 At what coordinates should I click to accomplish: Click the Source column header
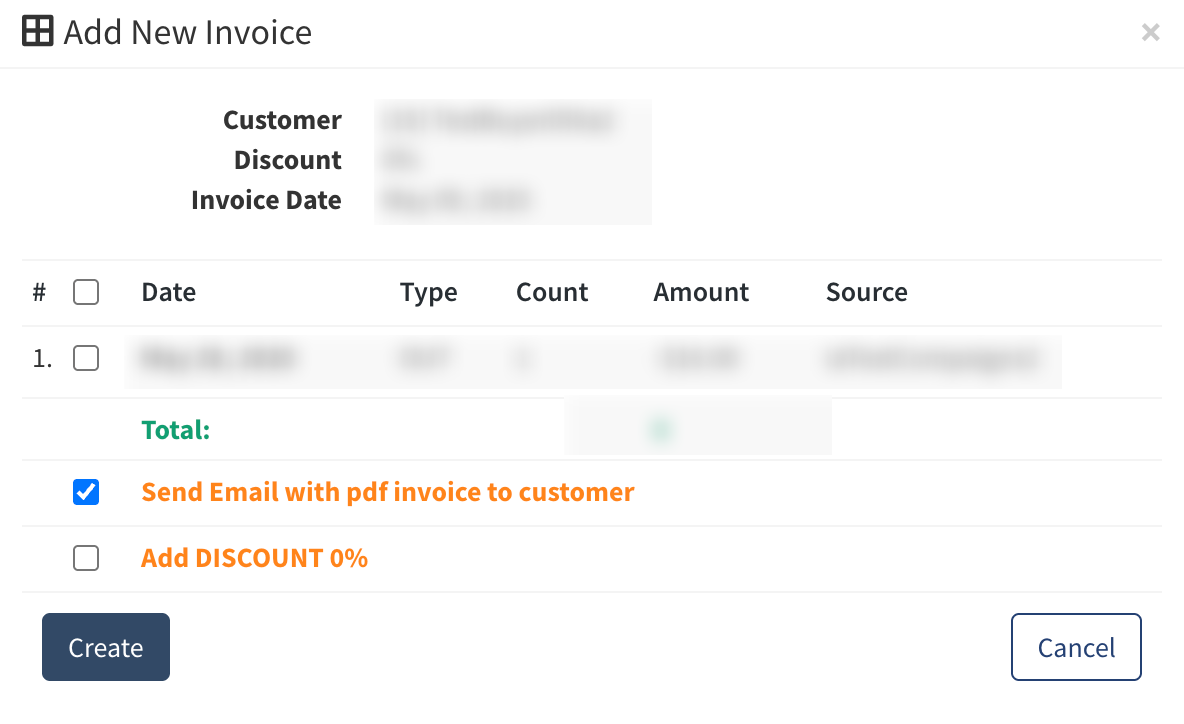click(867, 292)
